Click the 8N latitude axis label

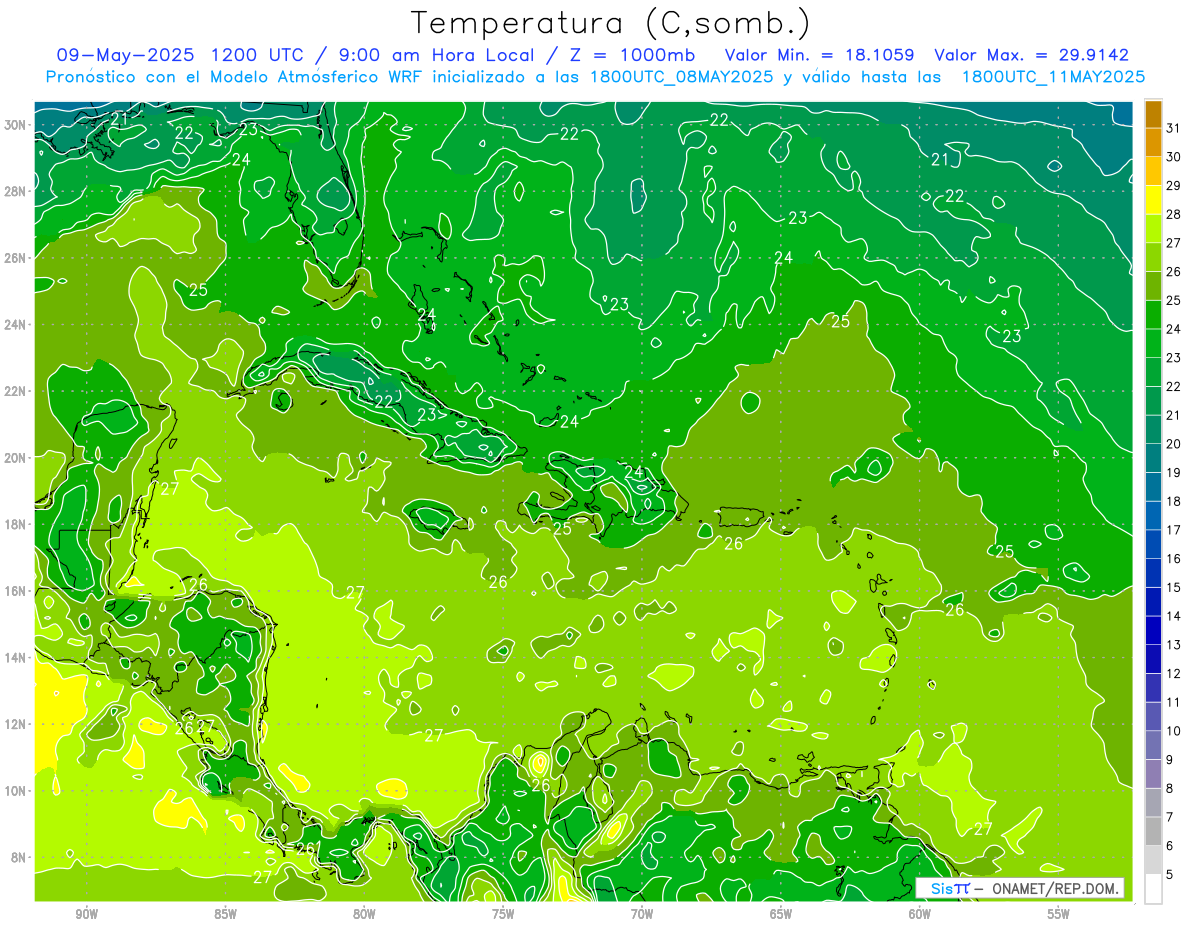pos(19,858)
